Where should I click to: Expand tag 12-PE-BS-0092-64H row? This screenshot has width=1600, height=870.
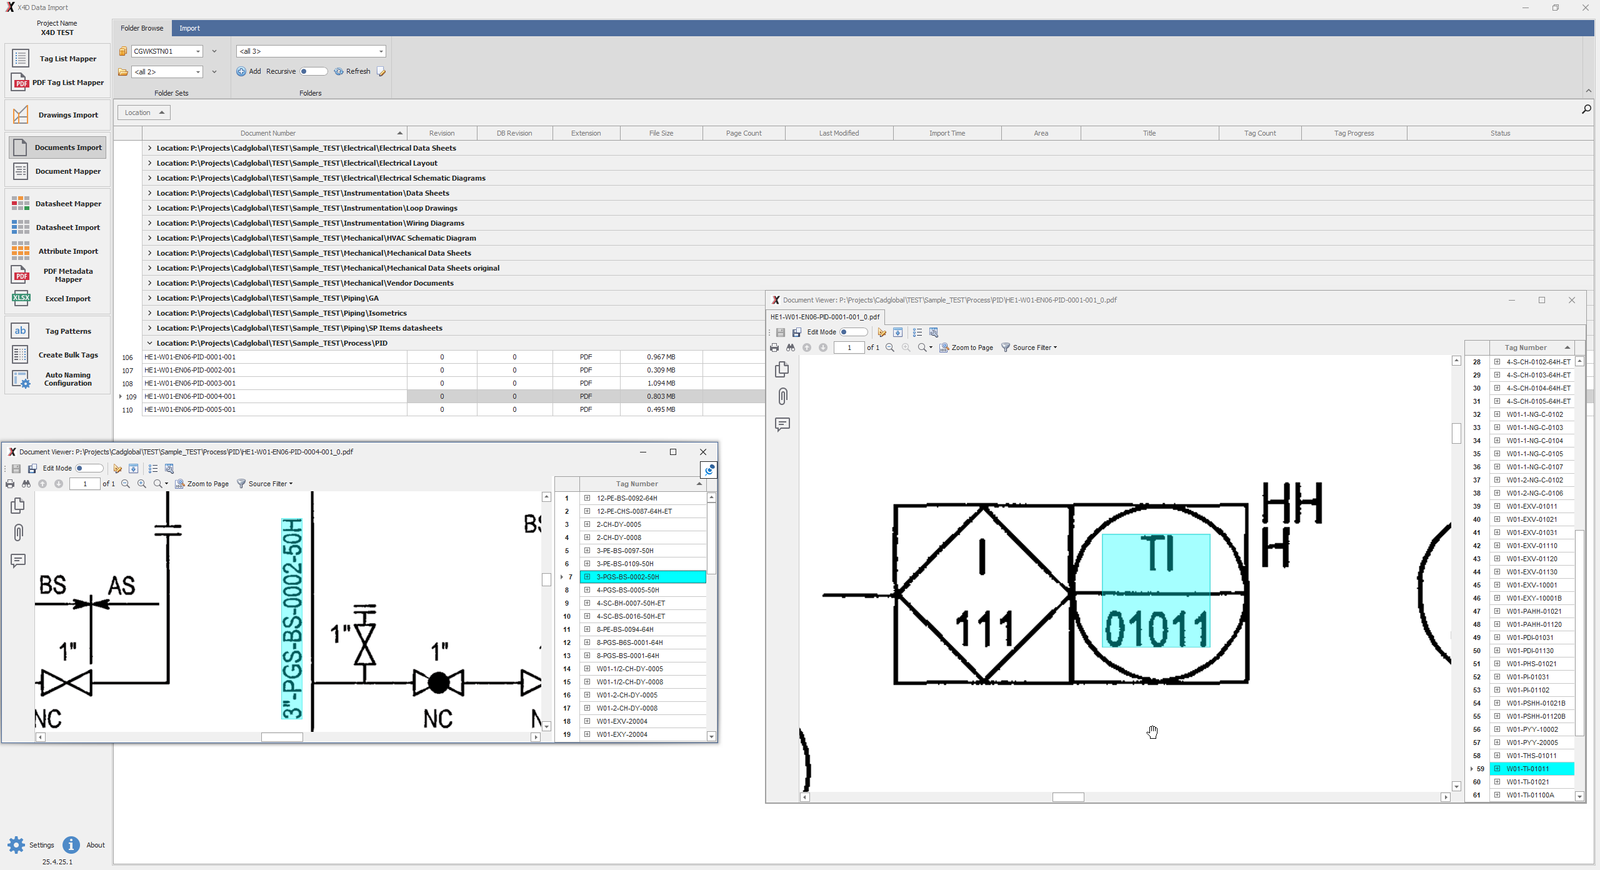tap(587, 498)
